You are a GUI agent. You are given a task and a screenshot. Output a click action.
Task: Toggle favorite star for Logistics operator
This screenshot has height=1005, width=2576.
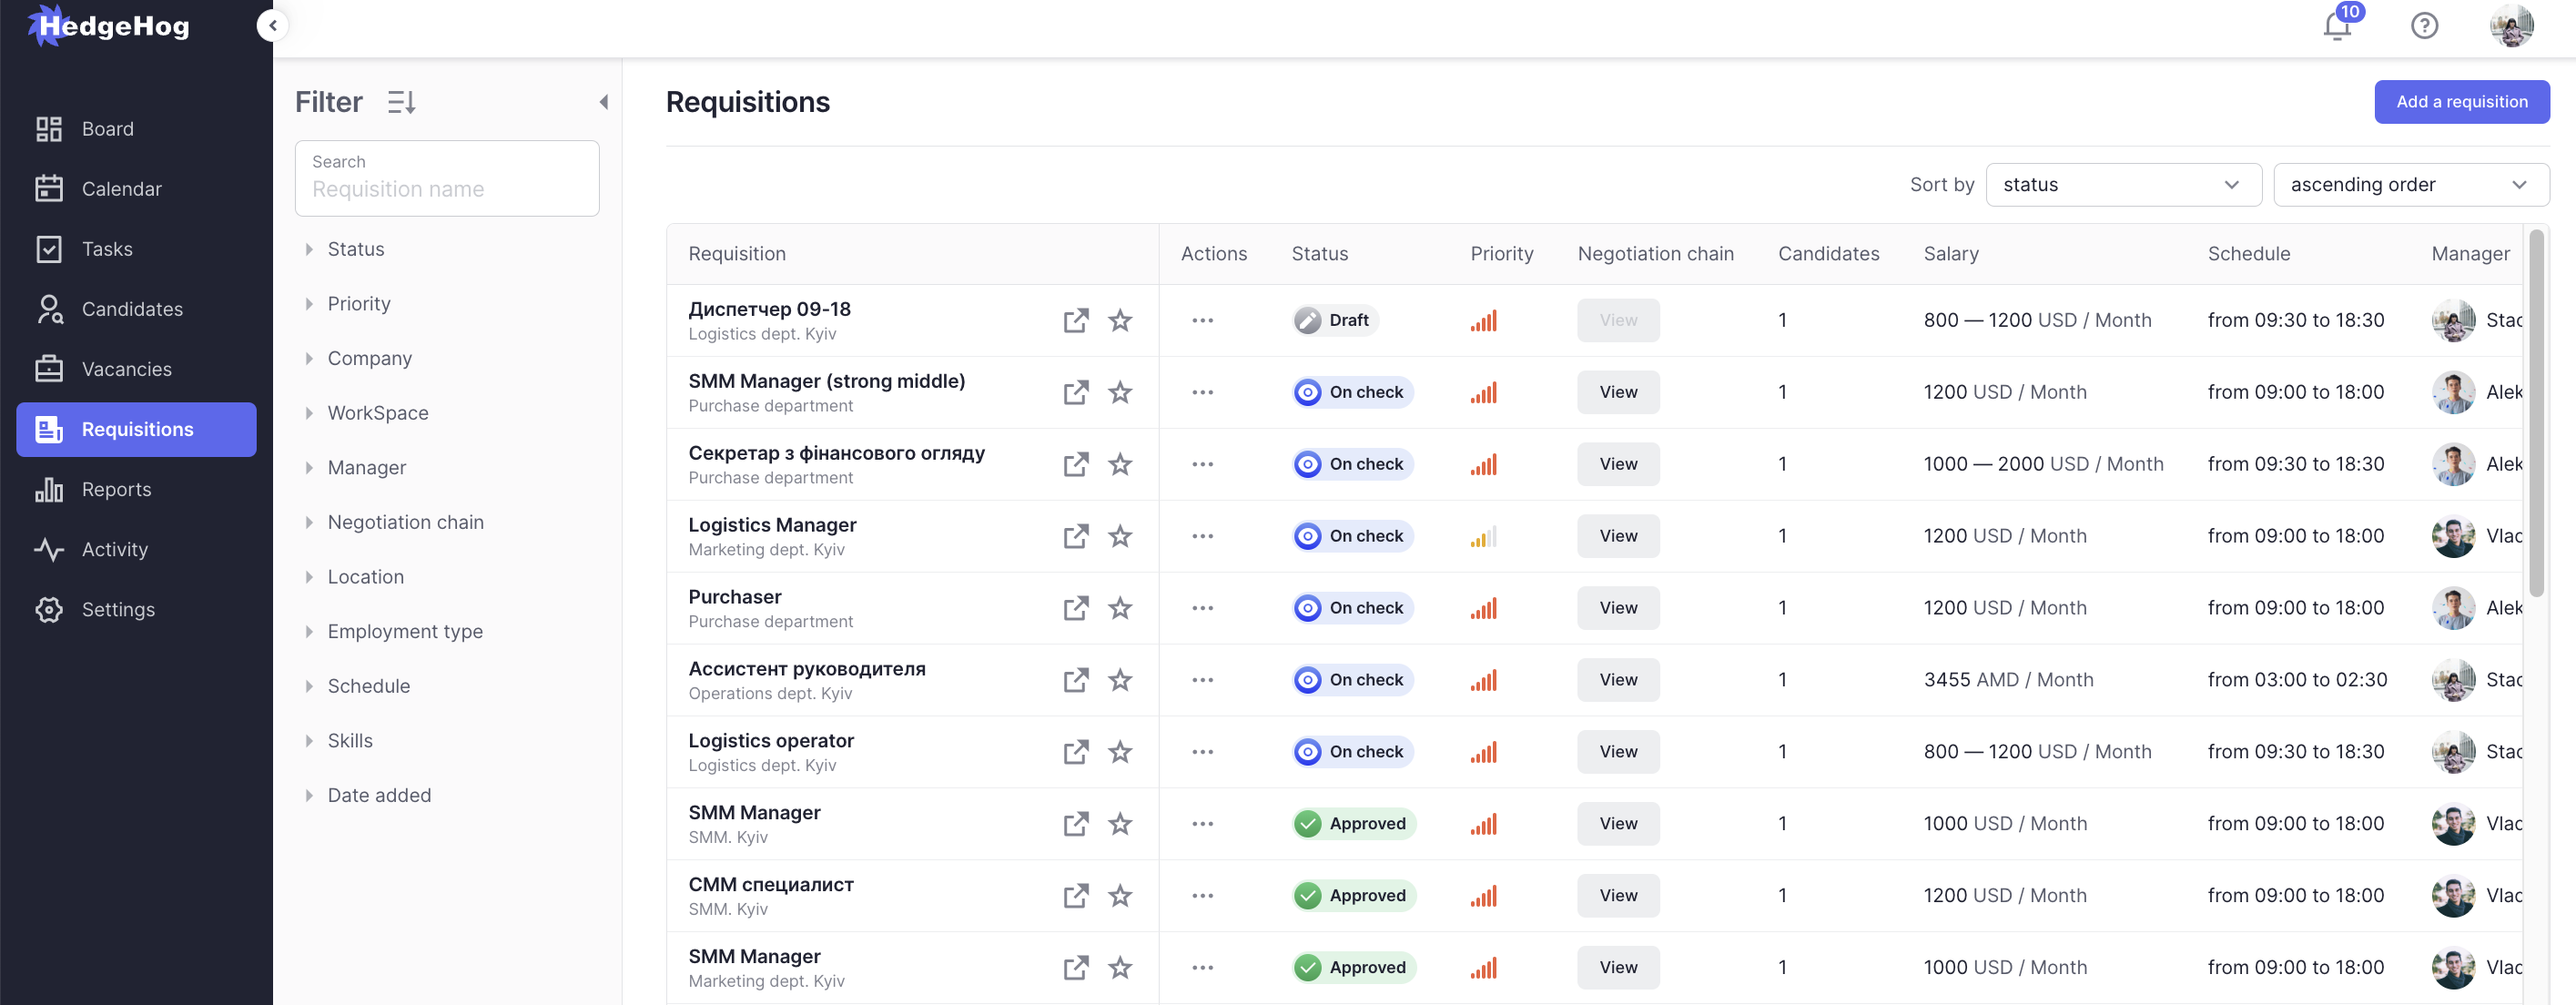pyautogui.click(x=1120, y=752)
